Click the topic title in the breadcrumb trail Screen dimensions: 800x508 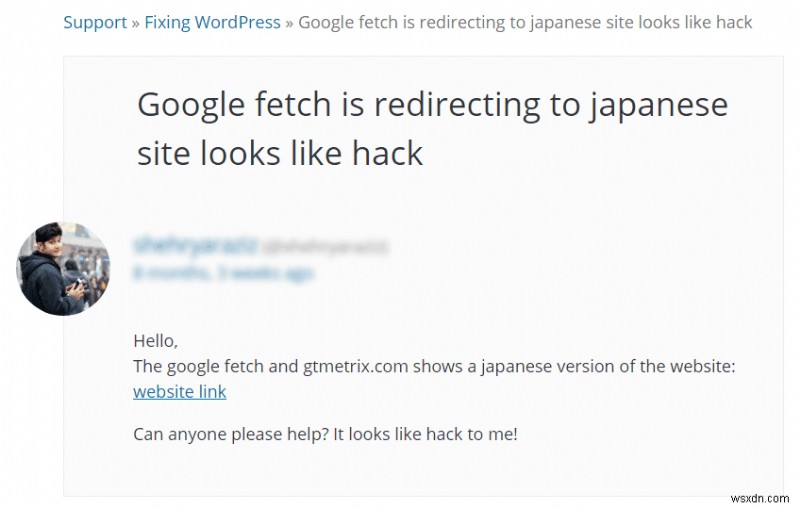pyautogui.click(x=525, y=22)
